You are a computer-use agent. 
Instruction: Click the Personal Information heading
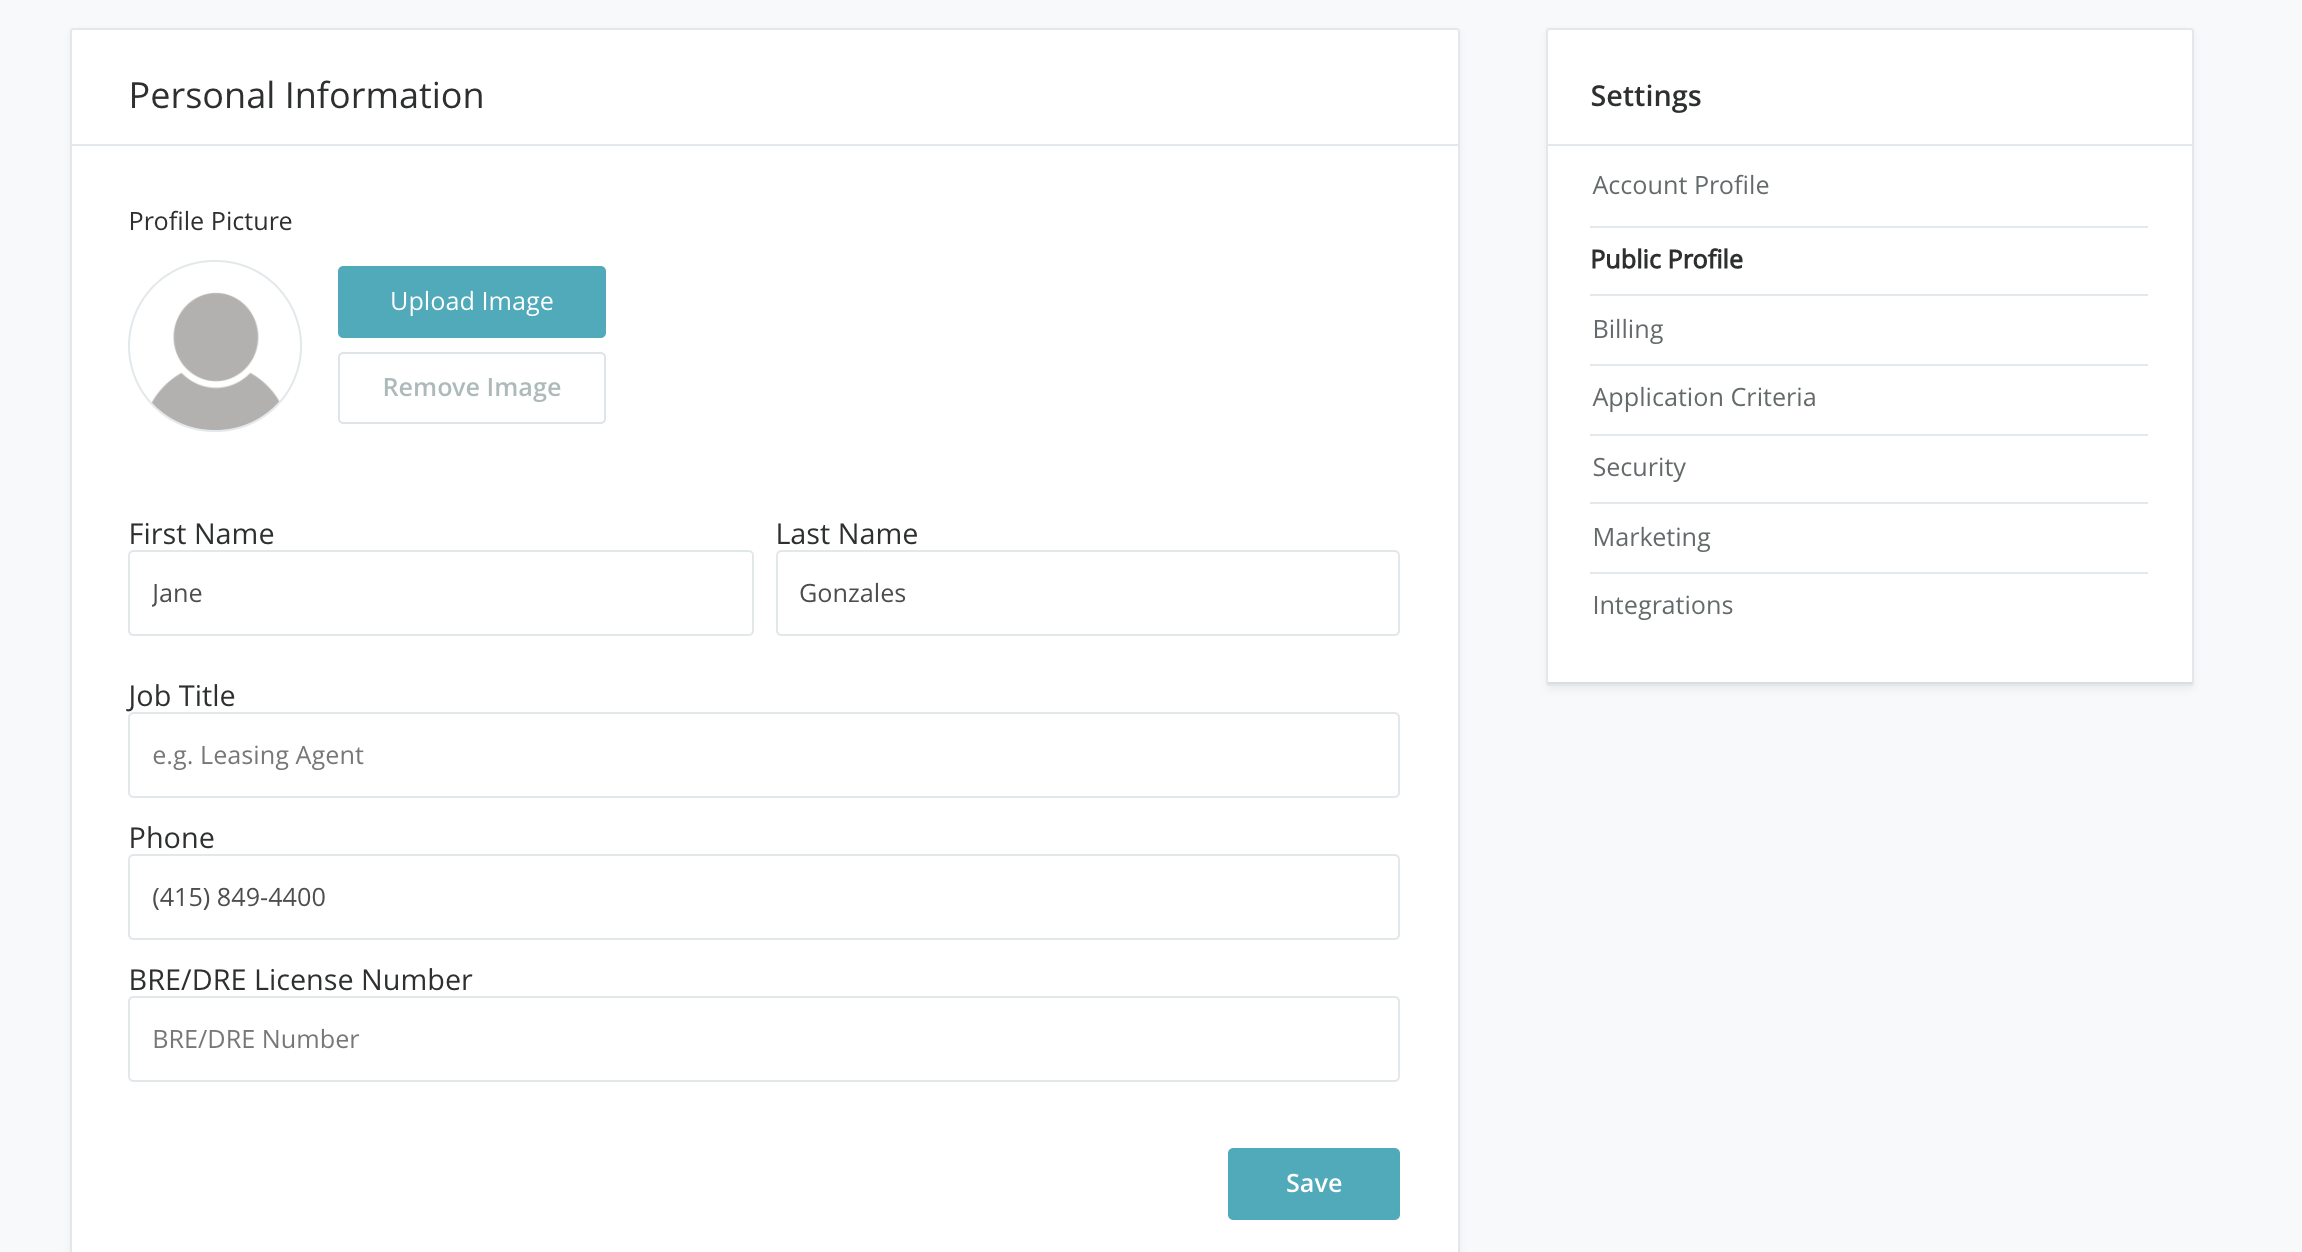[306, 96]
